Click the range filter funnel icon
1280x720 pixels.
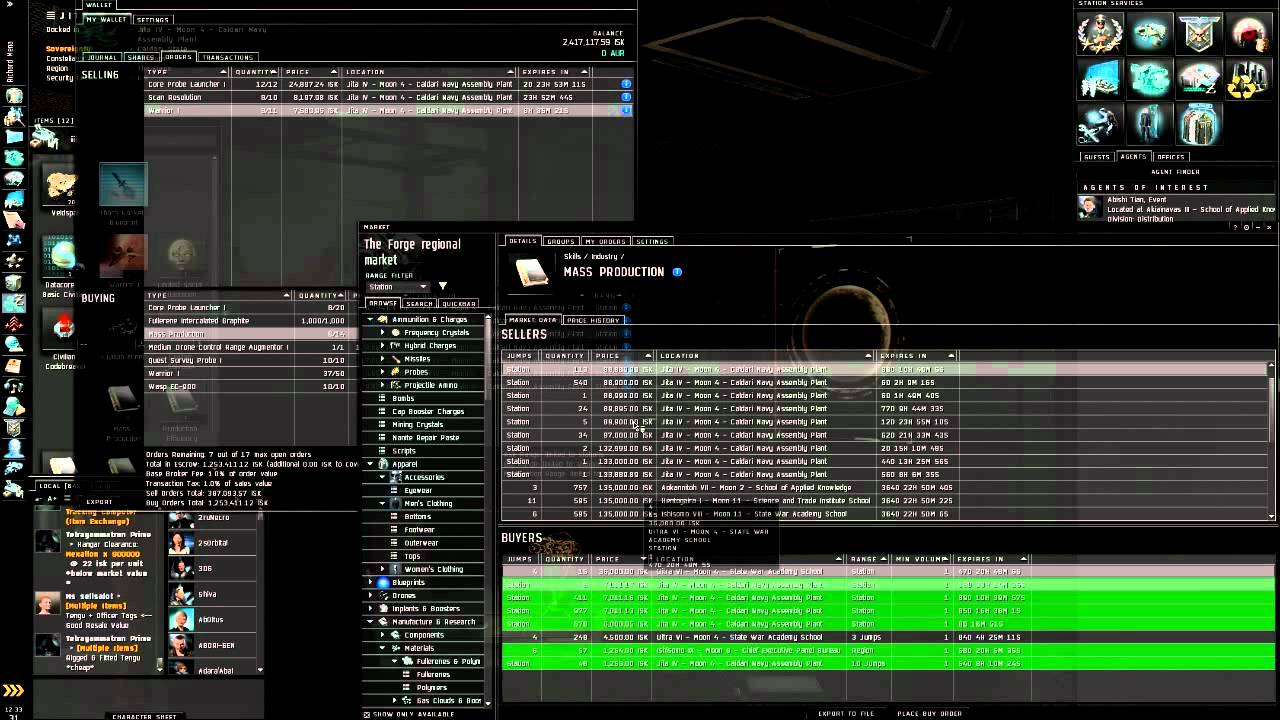pos(442,287)
